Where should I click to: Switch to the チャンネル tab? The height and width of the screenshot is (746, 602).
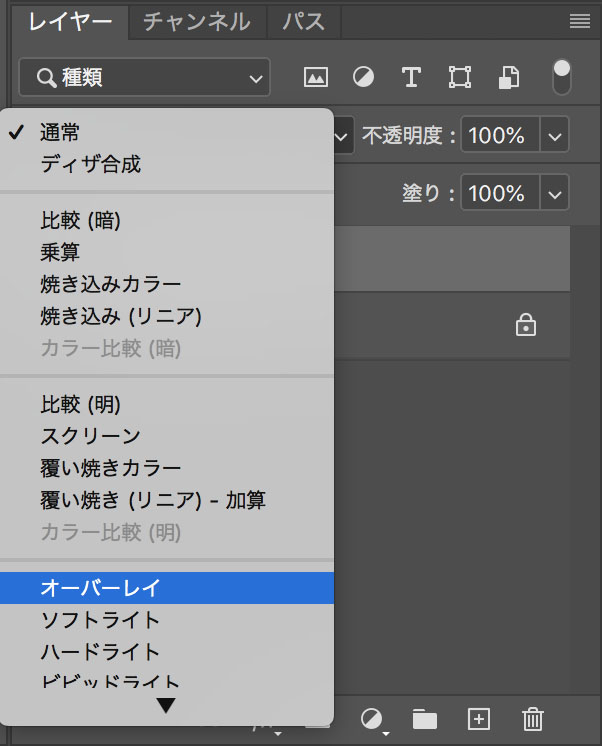[195, 21]
